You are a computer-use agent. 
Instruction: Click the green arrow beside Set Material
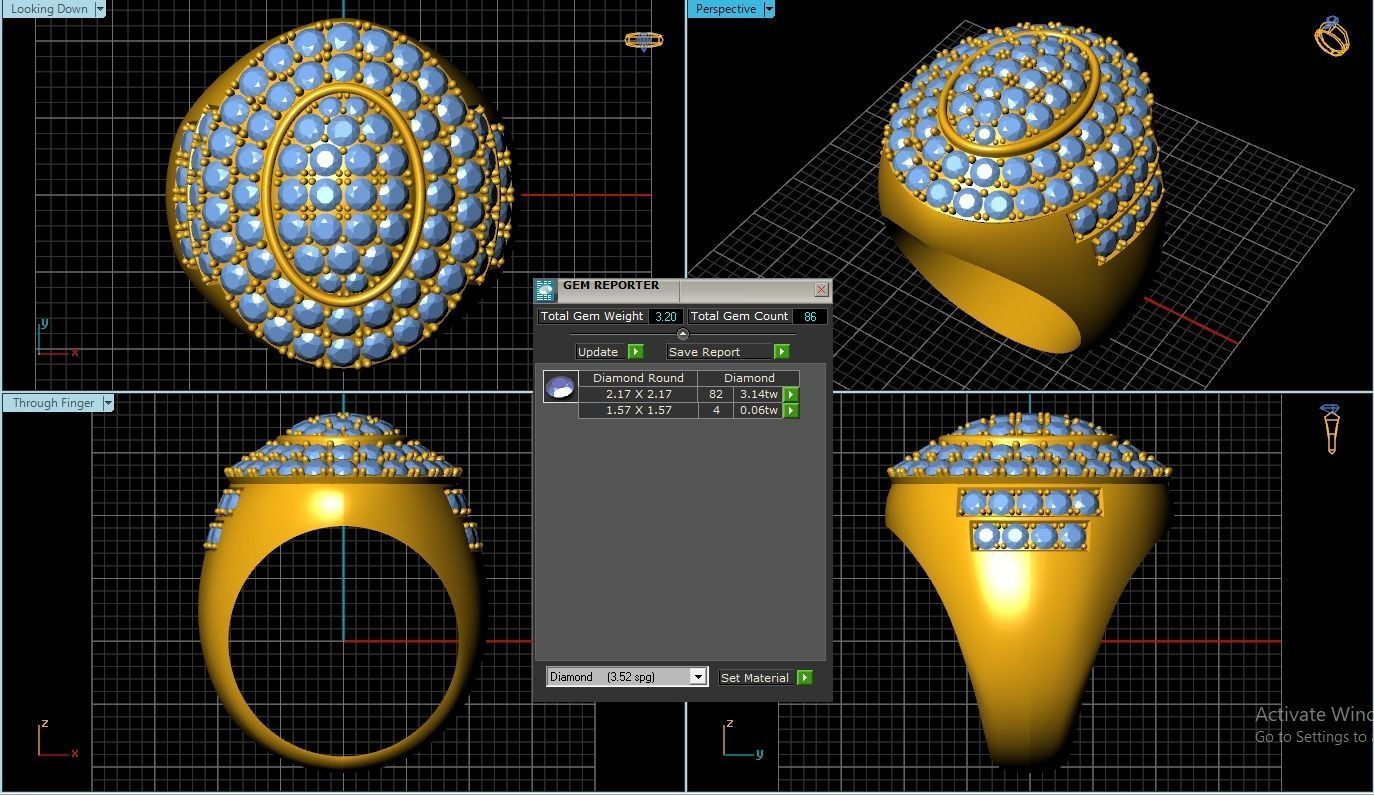[805, 678]
